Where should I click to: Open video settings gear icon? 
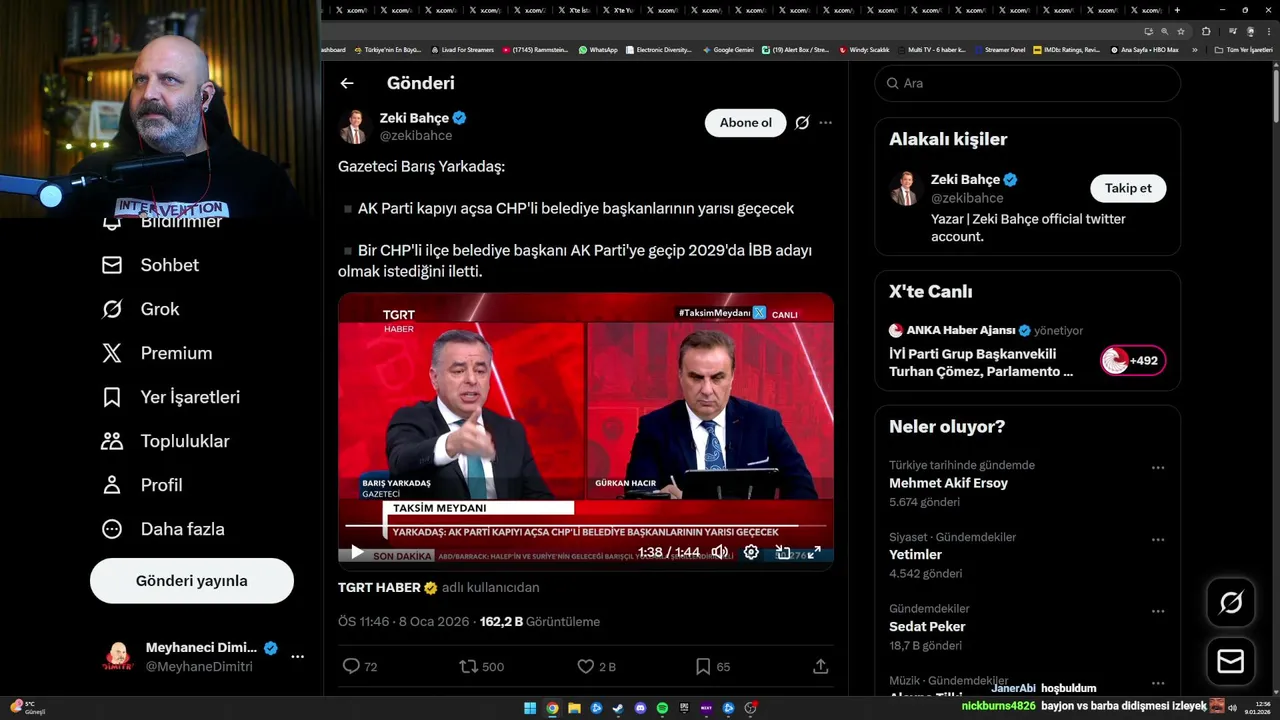[x=751, y=552]
